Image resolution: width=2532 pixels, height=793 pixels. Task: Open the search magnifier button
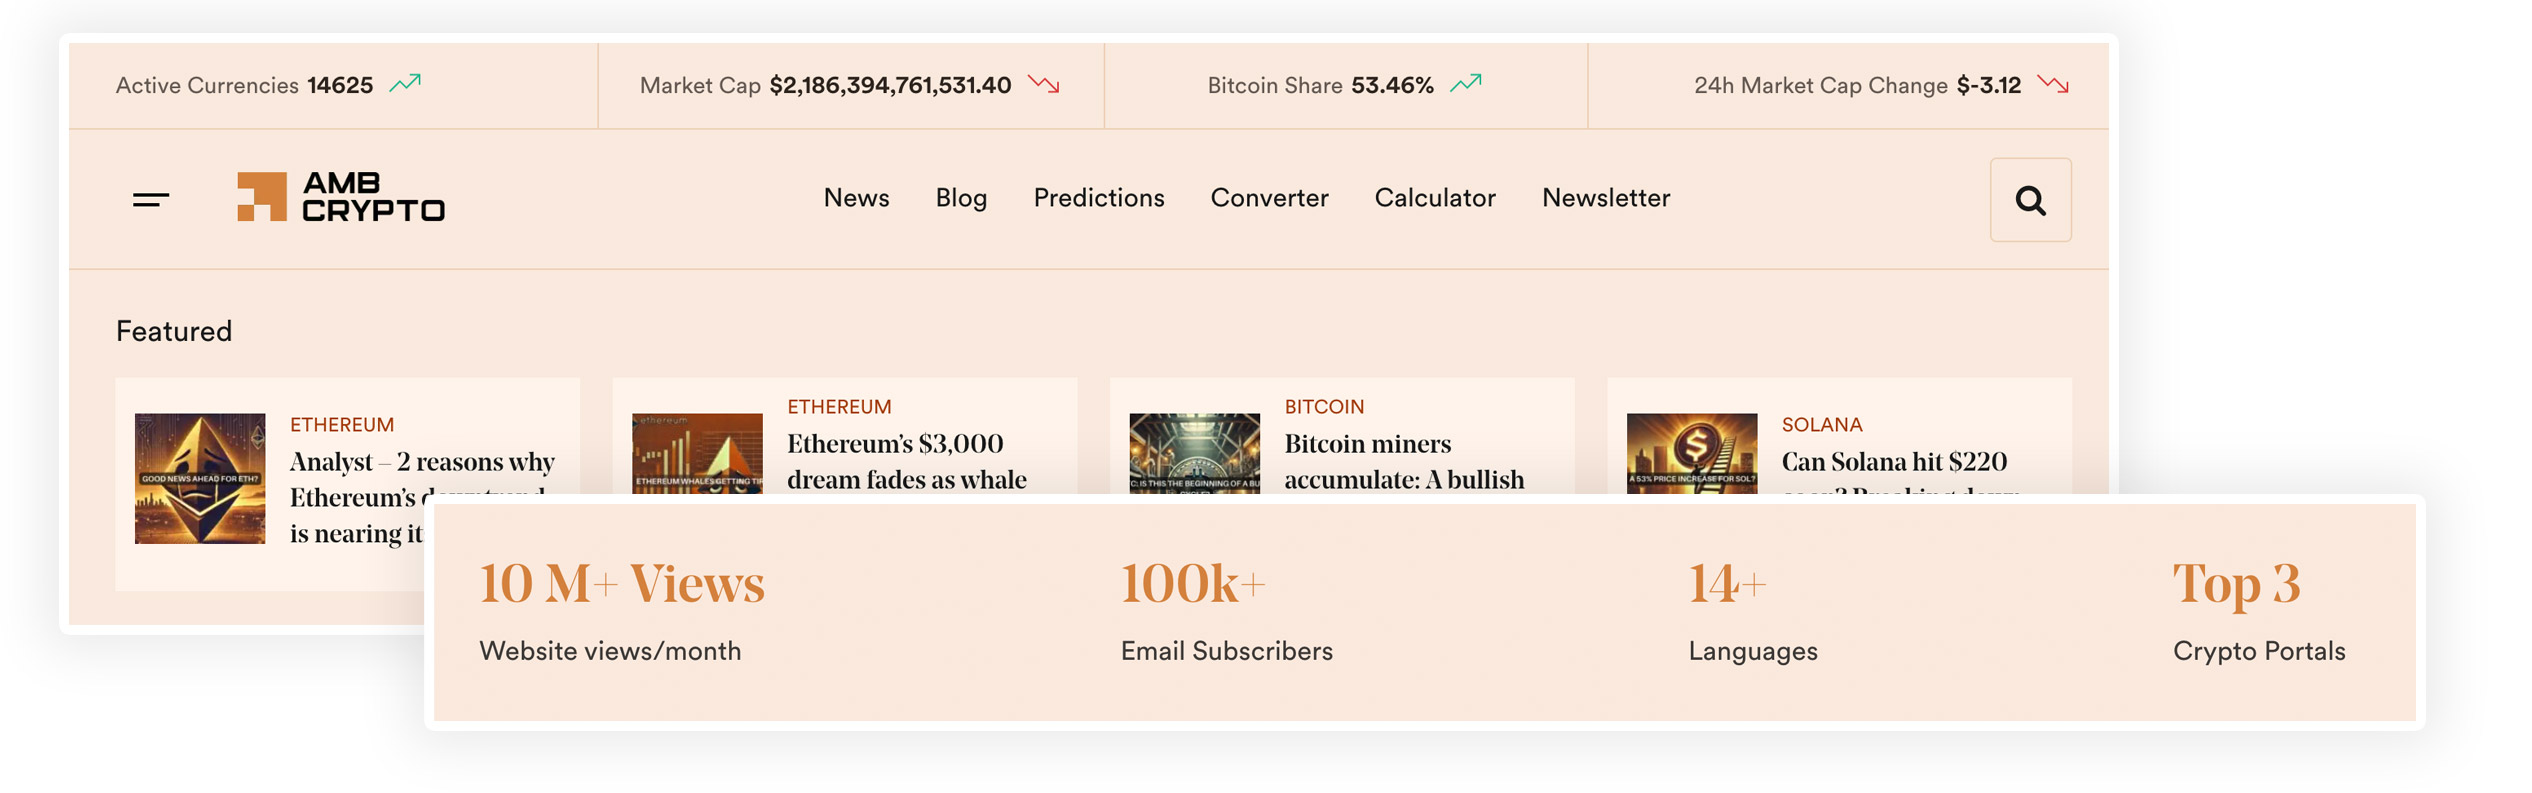(2030, 200)
